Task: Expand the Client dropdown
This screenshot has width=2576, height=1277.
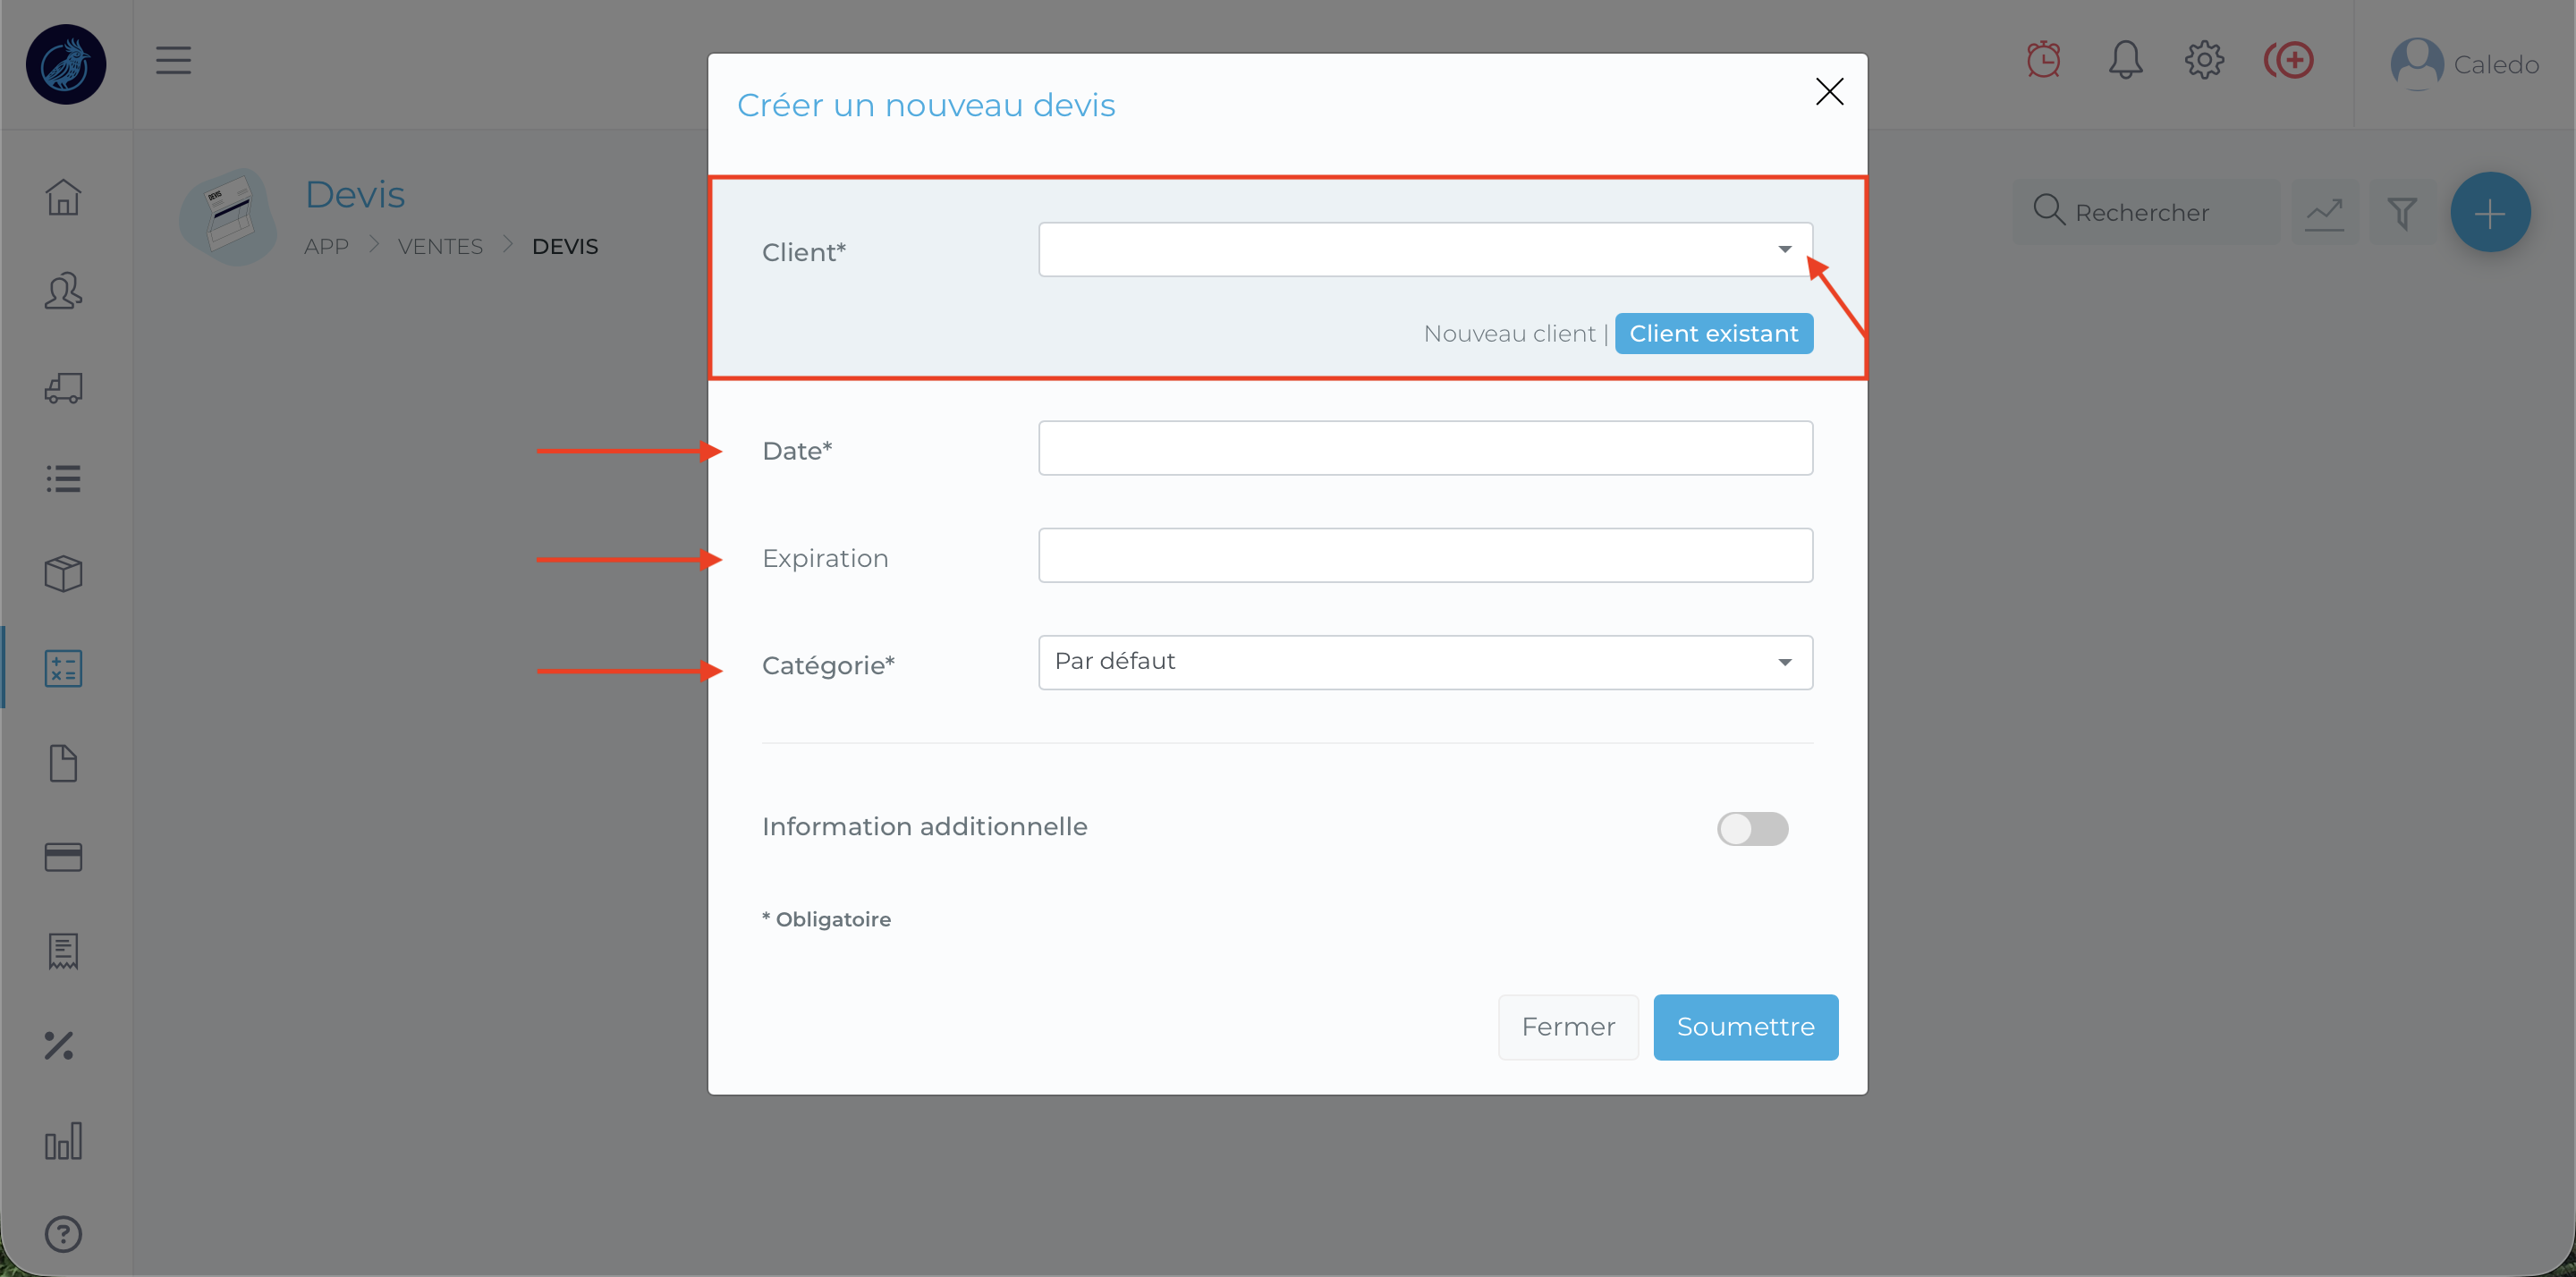Action: coord(1425,250)
